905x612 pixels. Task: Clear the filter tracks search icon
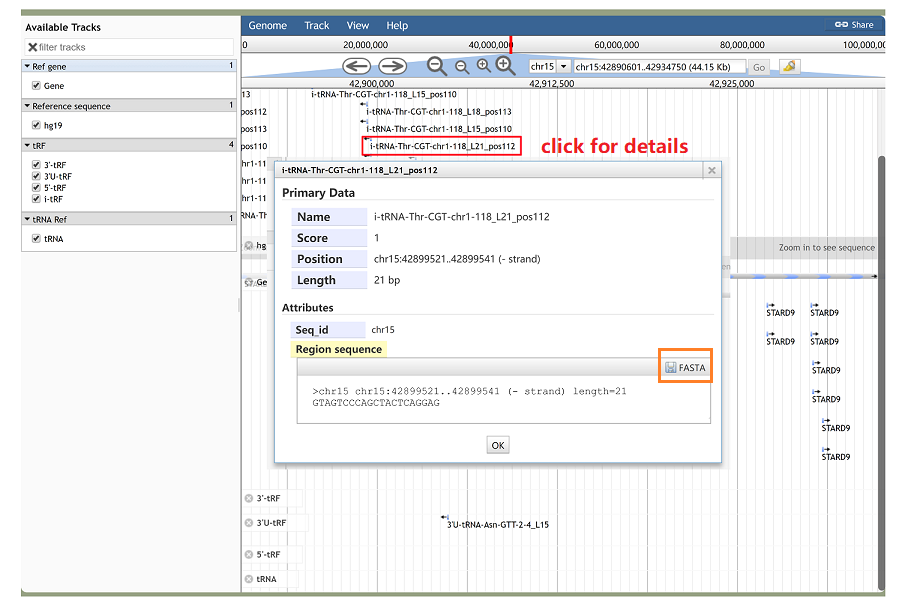(32, 47)
